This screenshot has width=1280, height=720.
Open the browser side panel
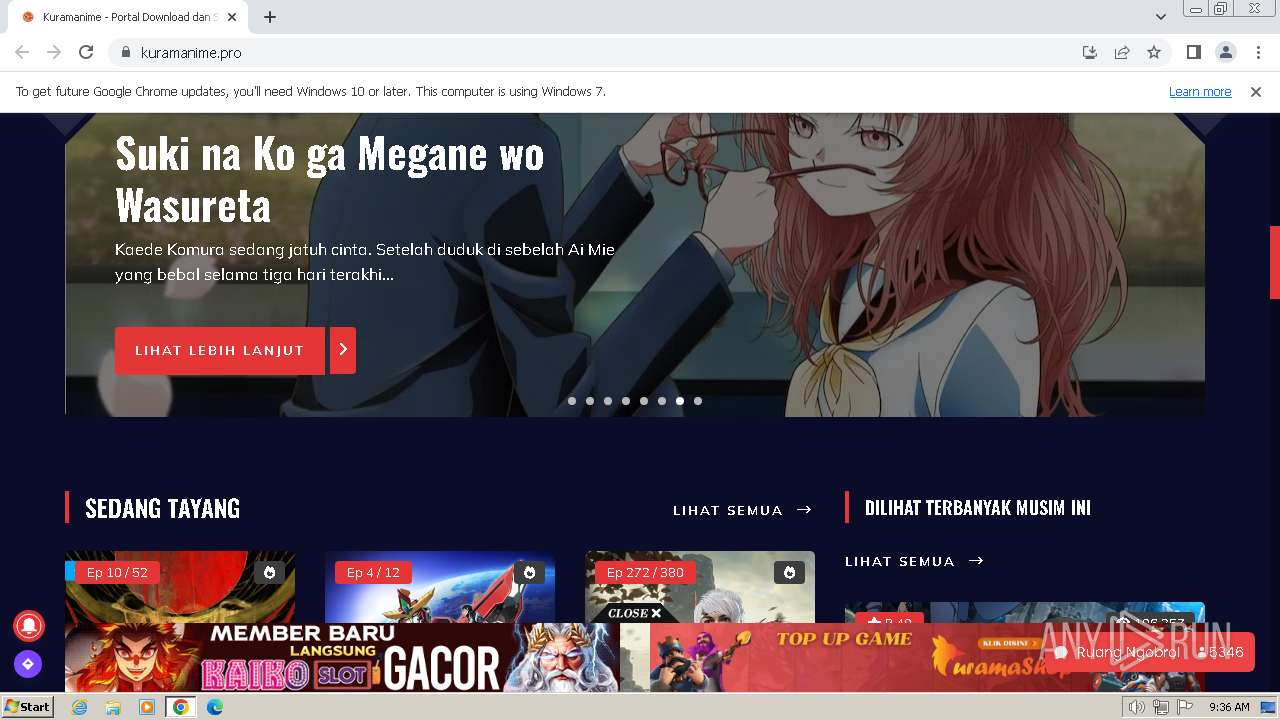click(x=1193, y=52)
